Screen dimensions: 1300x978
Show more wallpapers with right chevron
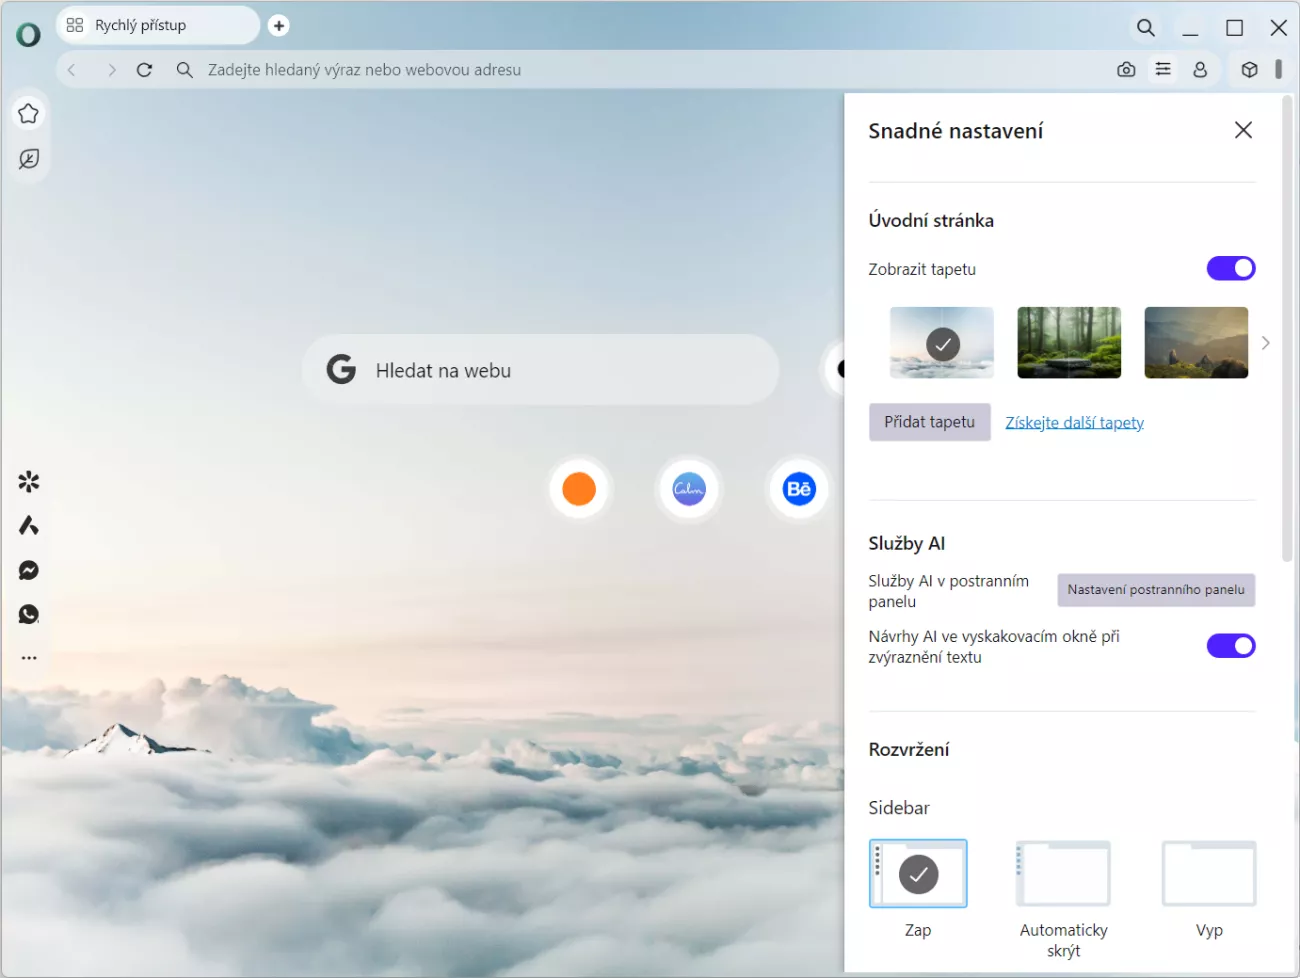click(1265, 343)
